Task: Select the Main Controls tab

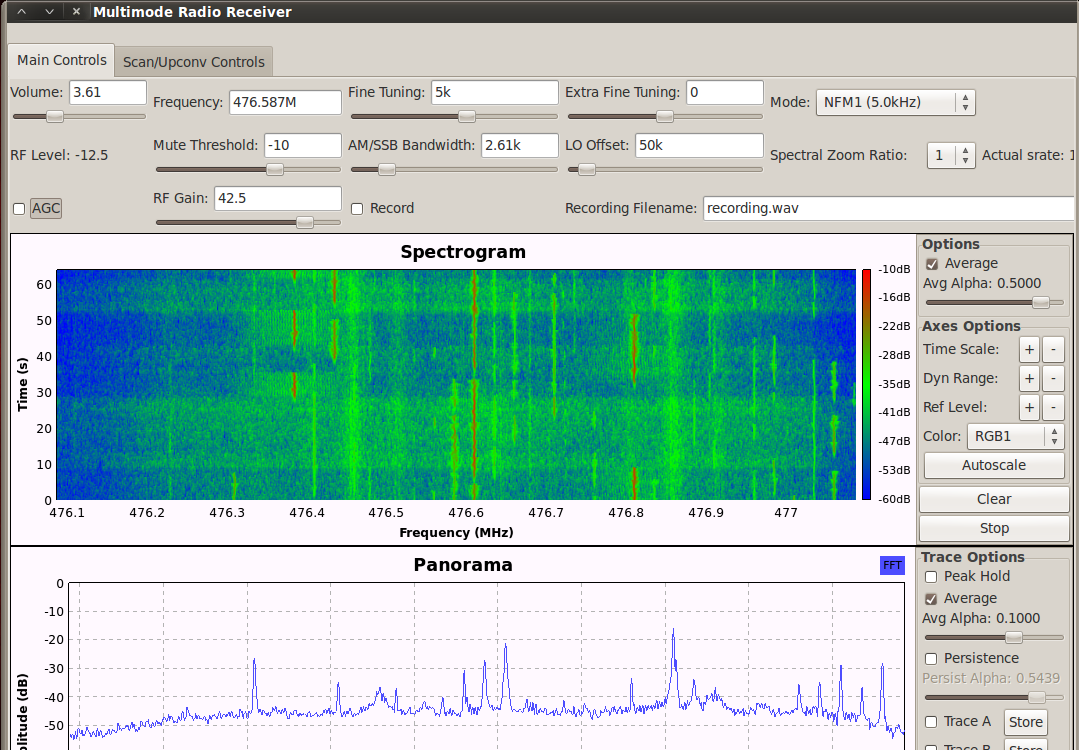Action: pos(61,61)
